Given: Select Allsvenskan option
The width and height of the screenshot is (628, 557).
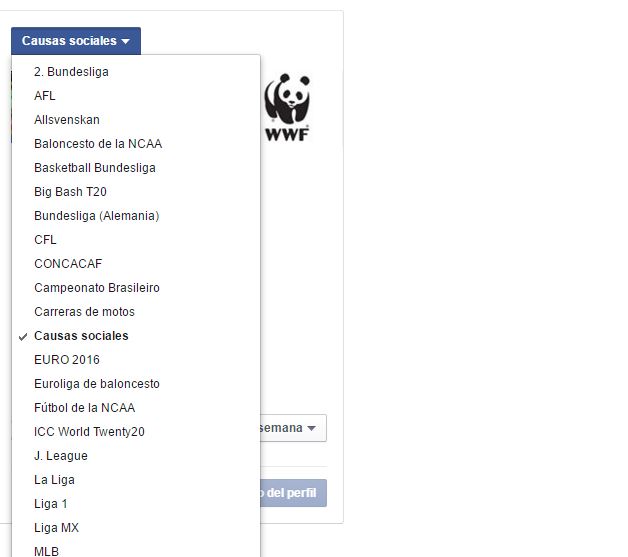Looking at the screenshot, I should [x=136, y=120].
